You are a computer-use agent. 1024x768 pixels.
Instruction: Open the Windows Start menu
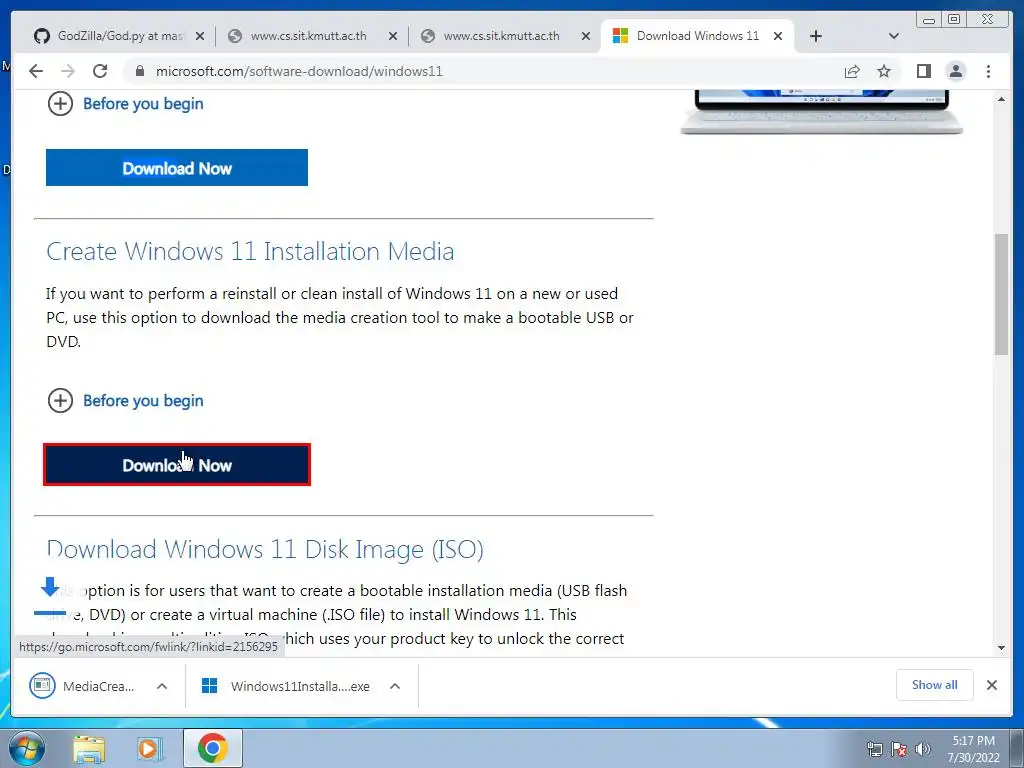tap(25, 748)
